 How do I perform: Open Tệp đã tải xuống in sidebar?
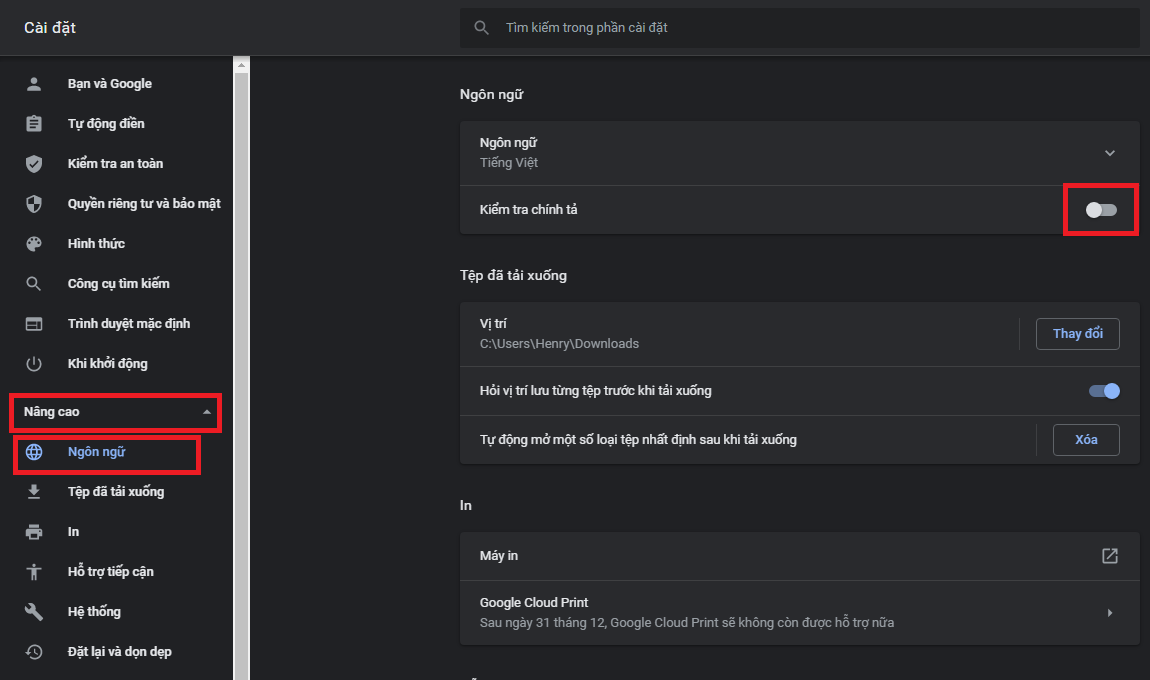point(115,491)
